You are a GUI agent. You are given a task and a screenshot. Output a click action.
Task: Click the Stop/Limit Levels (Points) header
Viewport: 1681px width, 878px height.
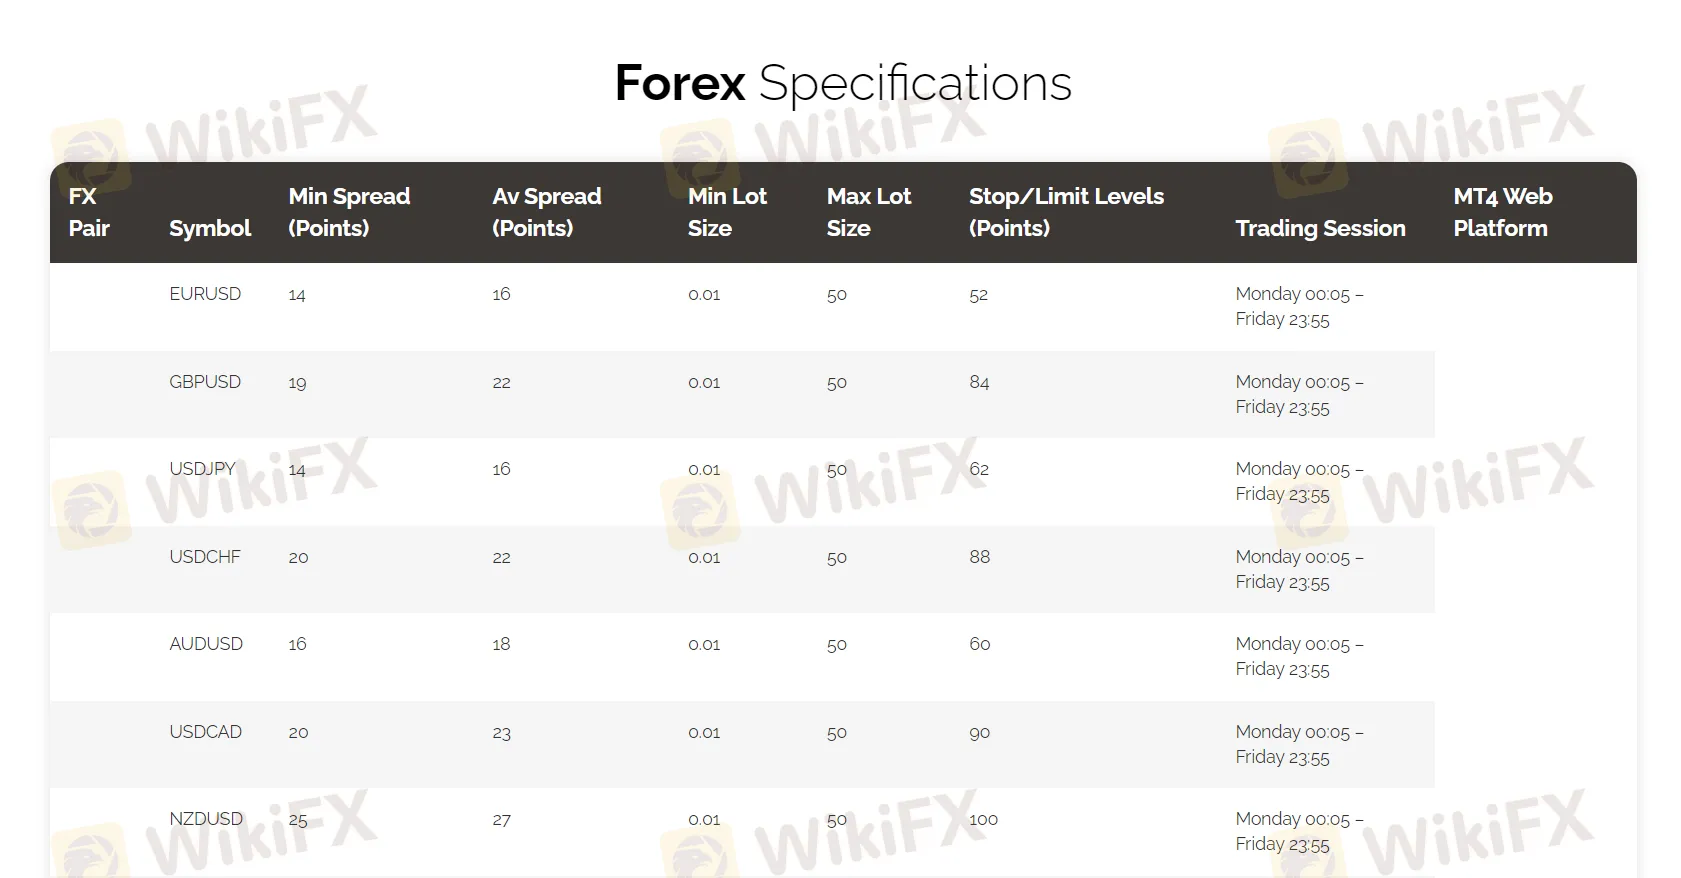[x=1066, y=212]
